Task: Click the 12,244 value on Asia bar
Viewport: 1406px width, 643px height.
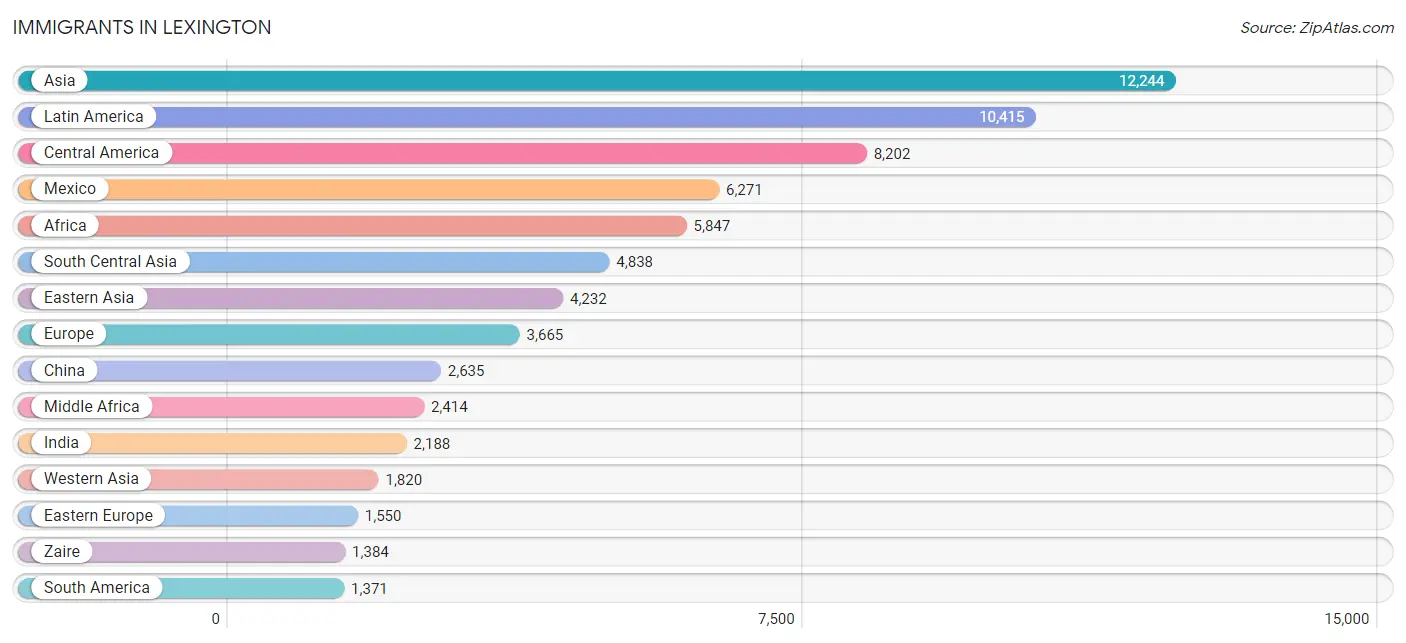Action: [x=1142, y=81]
